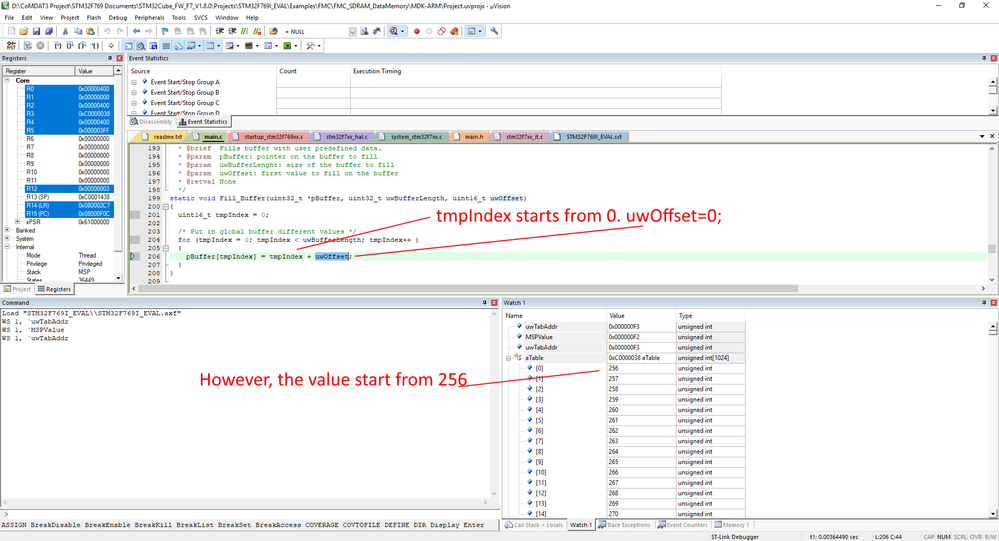The height and width of the screenshot is (541, 999).
Task: Click the Open file folder icon
Action: (x=24, y=31)
